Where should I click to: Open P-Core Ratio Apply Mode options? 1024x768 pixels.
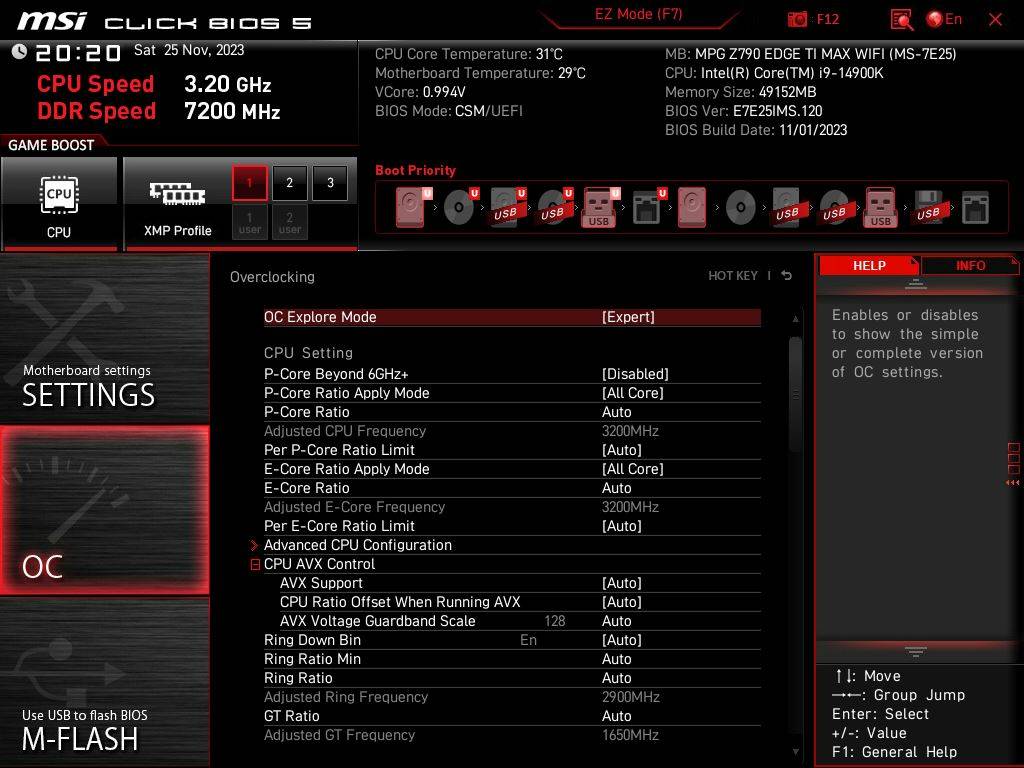512,392
